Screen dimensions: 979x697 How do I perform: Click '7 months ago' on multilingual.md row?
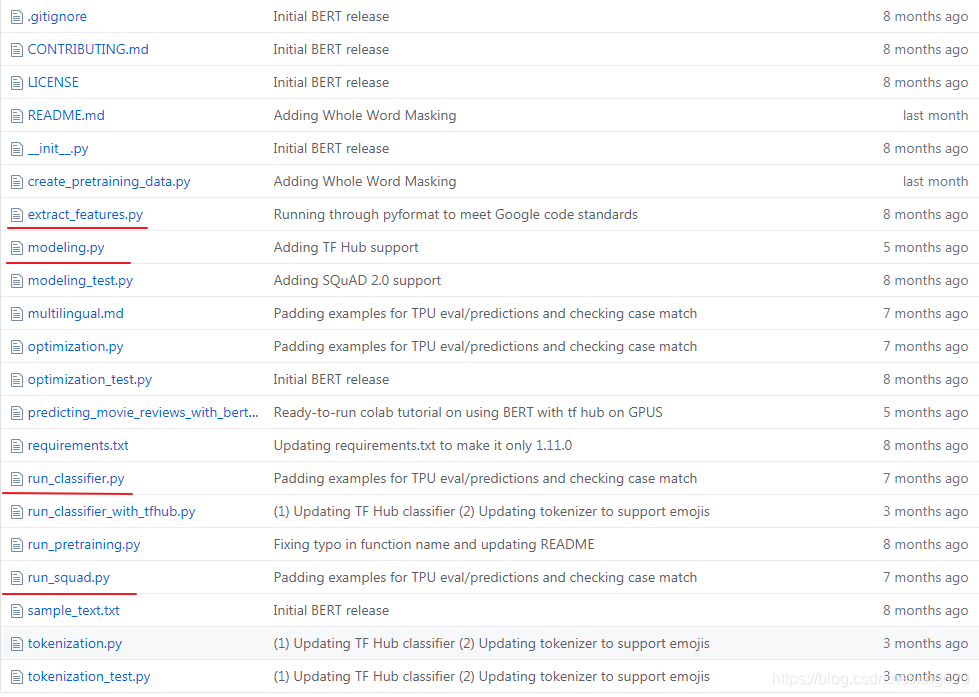925,314
